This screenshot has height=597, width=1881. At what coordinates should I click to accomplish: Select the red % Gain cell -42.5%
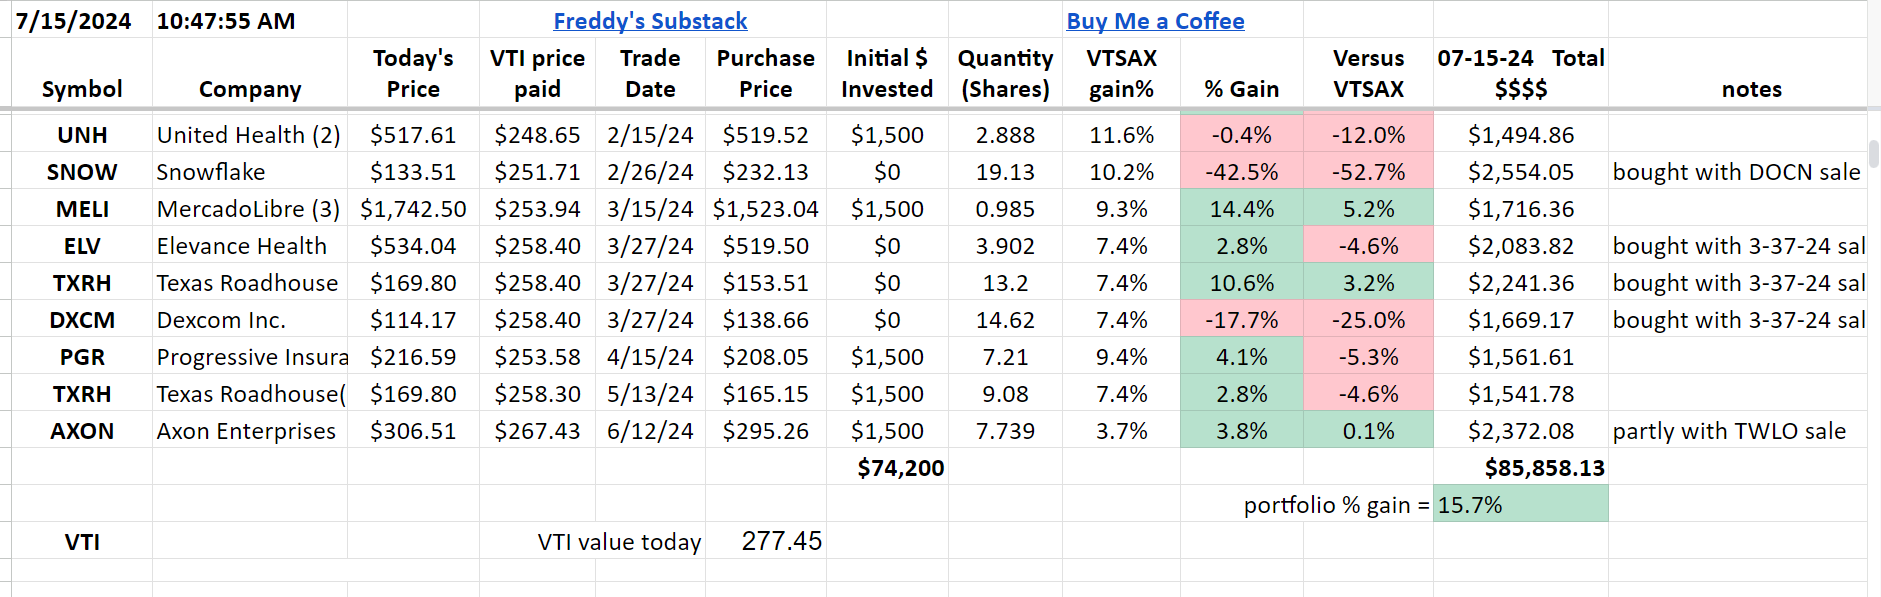1242,172
